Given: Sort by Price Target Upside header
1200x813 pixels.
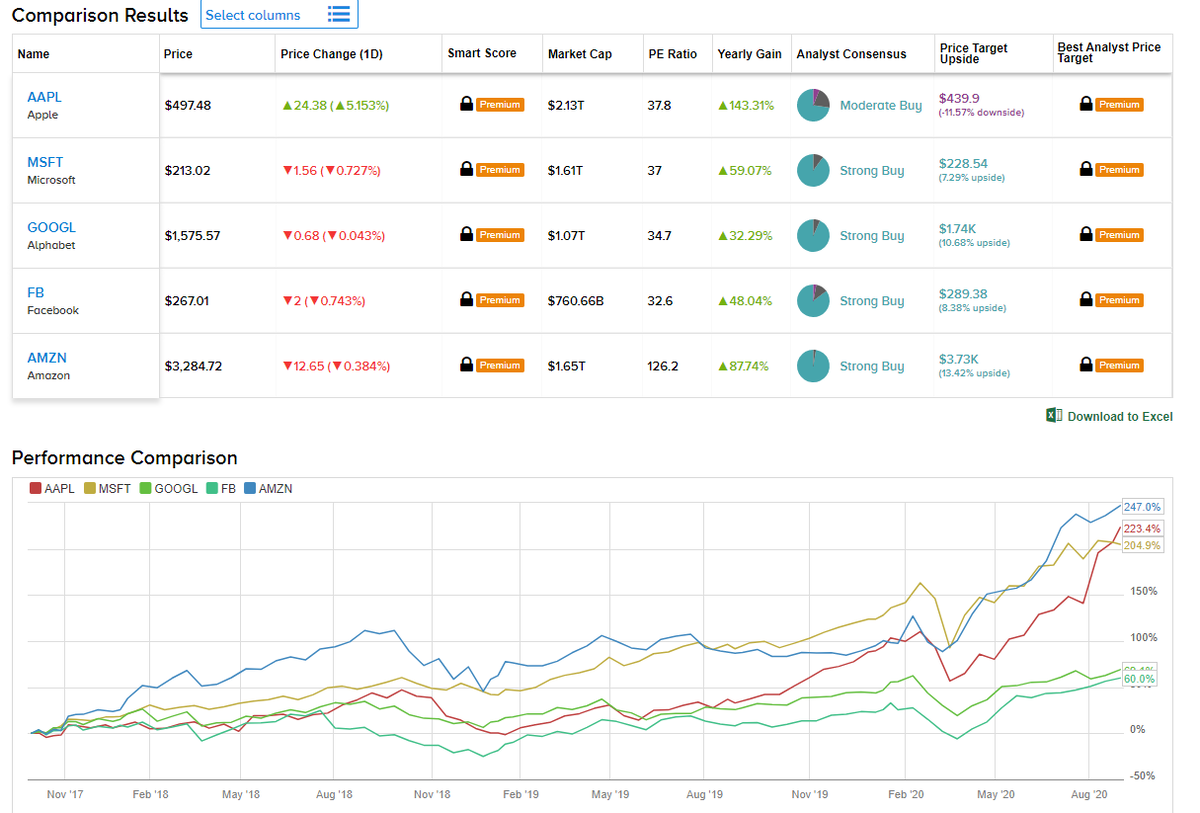Looking at the screenshot, I should [974, 53].
